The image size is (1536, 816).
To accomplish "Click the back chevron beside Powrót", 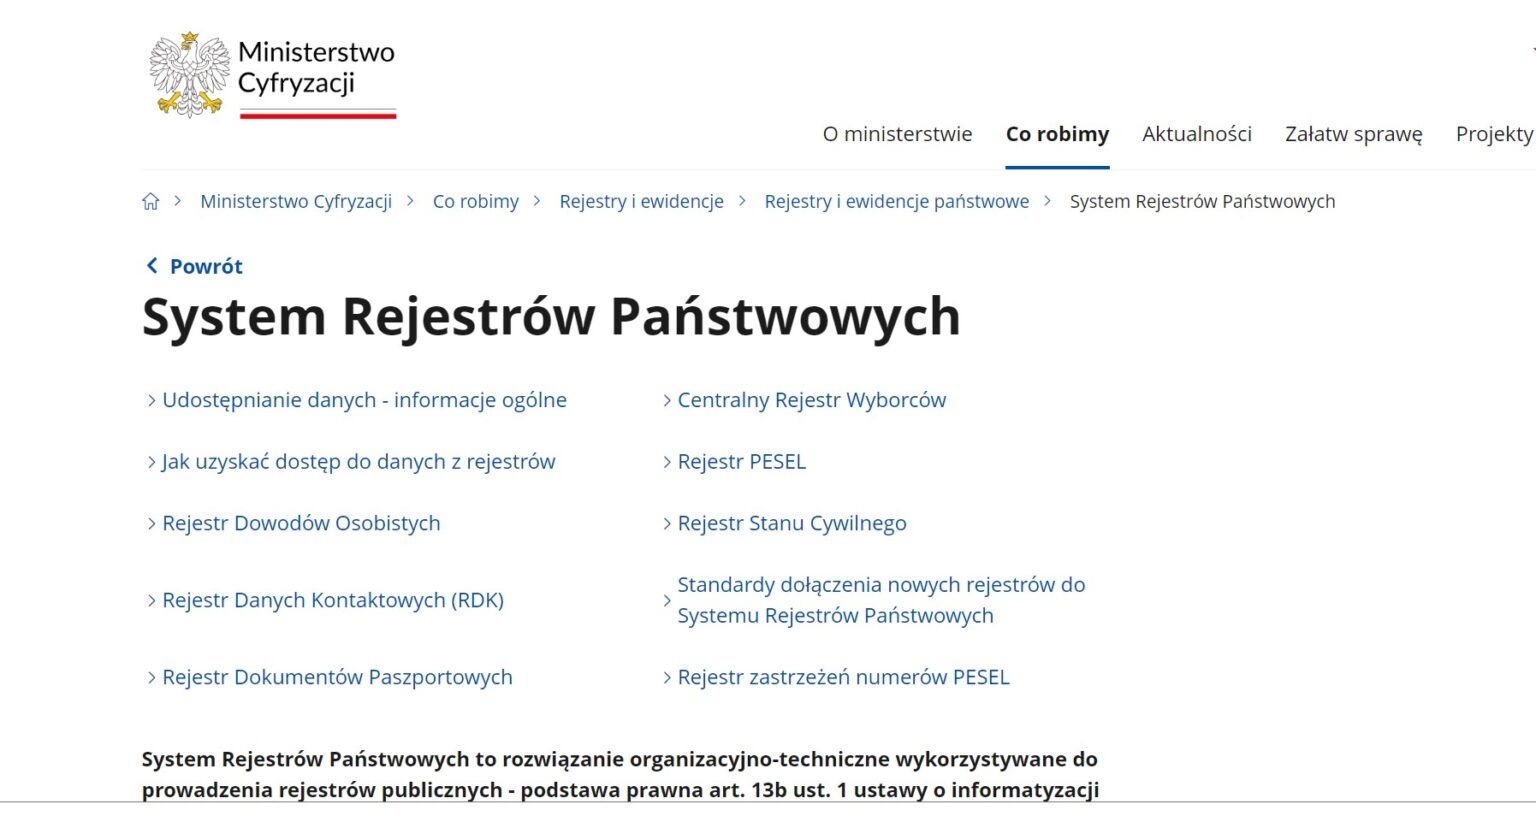I will [x=152, y=265].
